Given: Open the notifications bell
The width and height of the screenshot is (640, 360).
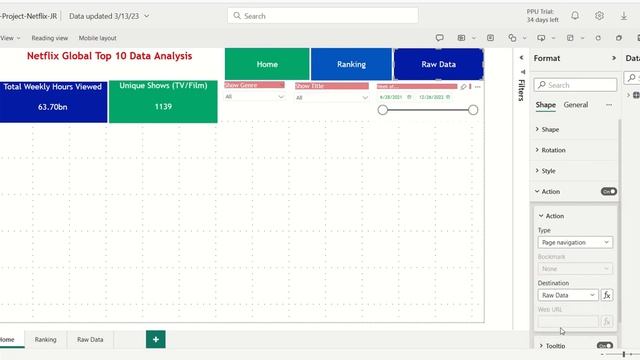Looking at the screenshot, I should point(575,16).
